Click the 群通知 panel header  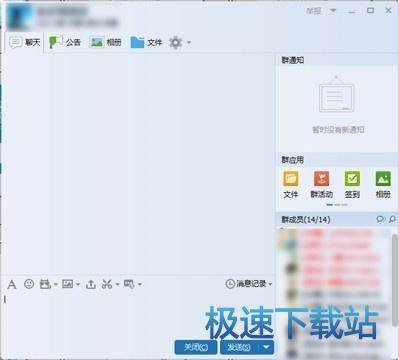[x=337, y=60]
